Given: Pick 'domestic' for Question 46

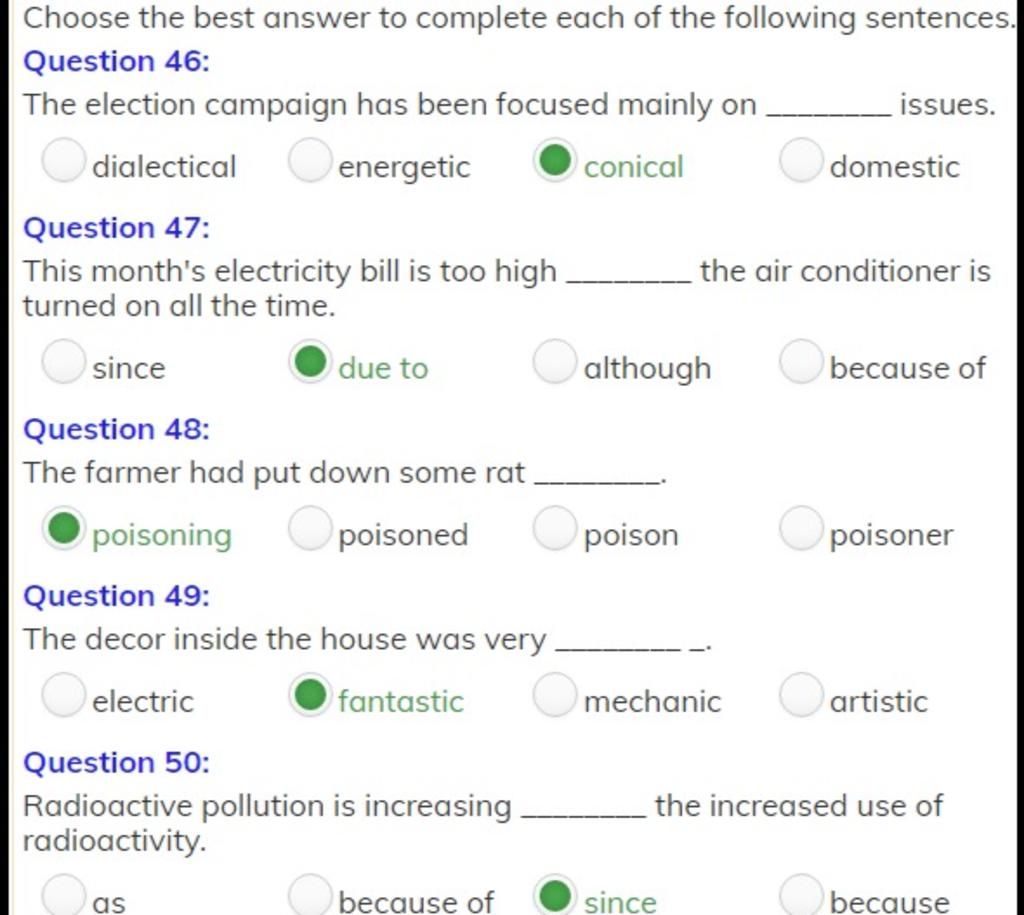Looking at the screenshot, I should click(801, 160).
